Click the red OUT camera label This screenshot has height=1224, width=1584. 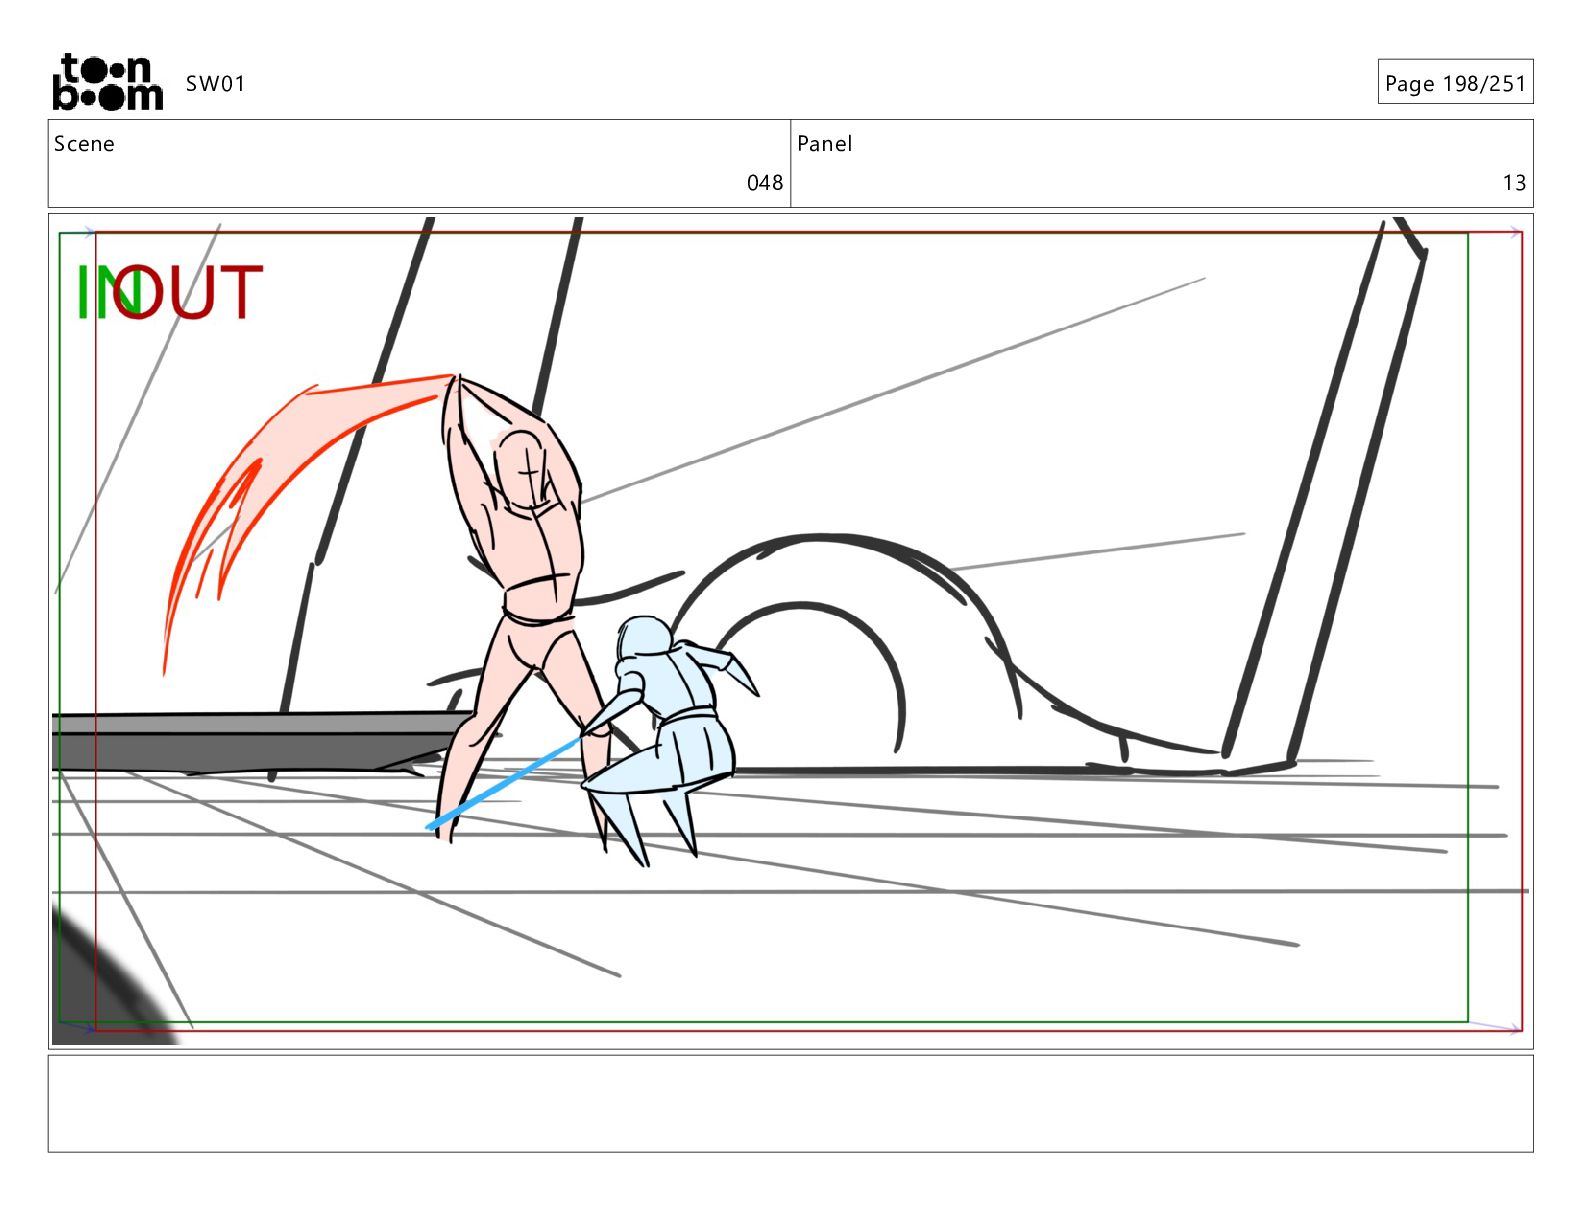pos(187,292)
